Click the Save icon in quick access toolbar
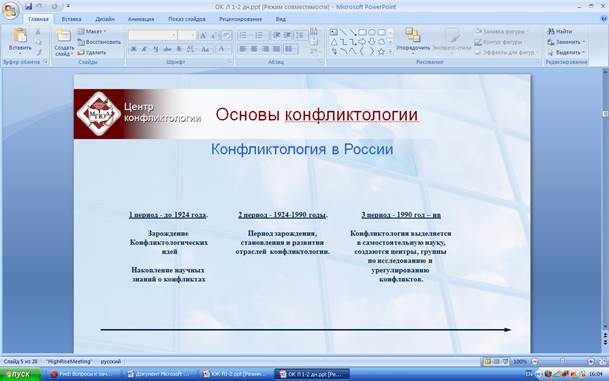This screenshot has width=609, height=381. [x=28, y=7]
